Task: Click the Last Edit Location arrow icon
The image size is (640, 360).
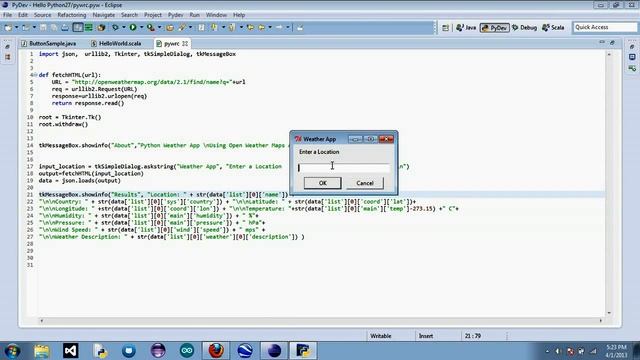Action: pos(250,28)
